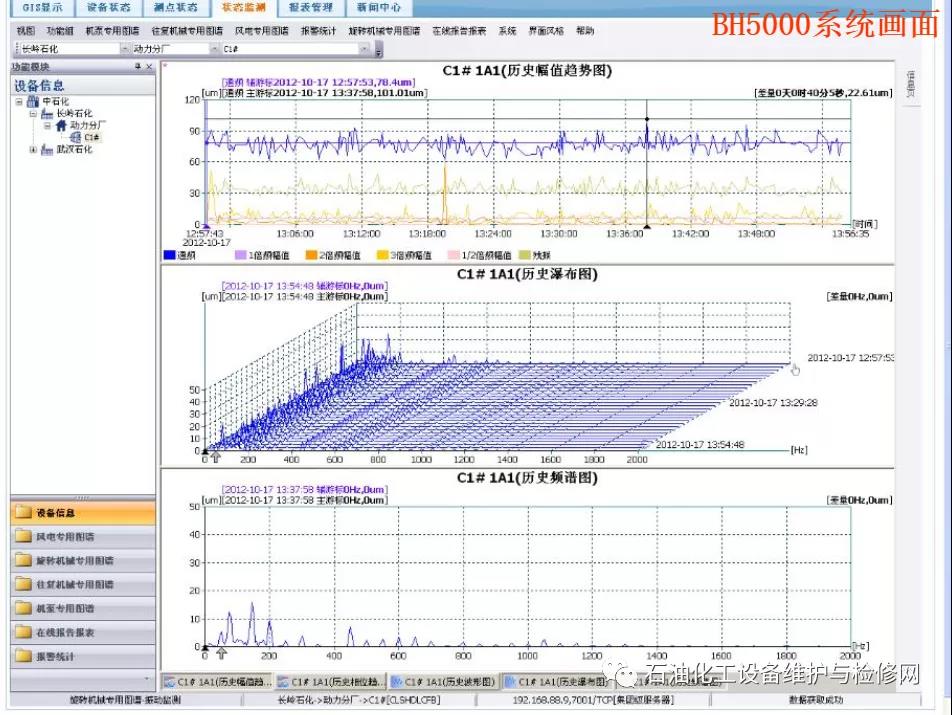Open the 报警统计 menu
Viewport: 952px width, 715px height.
click(318, 31)
